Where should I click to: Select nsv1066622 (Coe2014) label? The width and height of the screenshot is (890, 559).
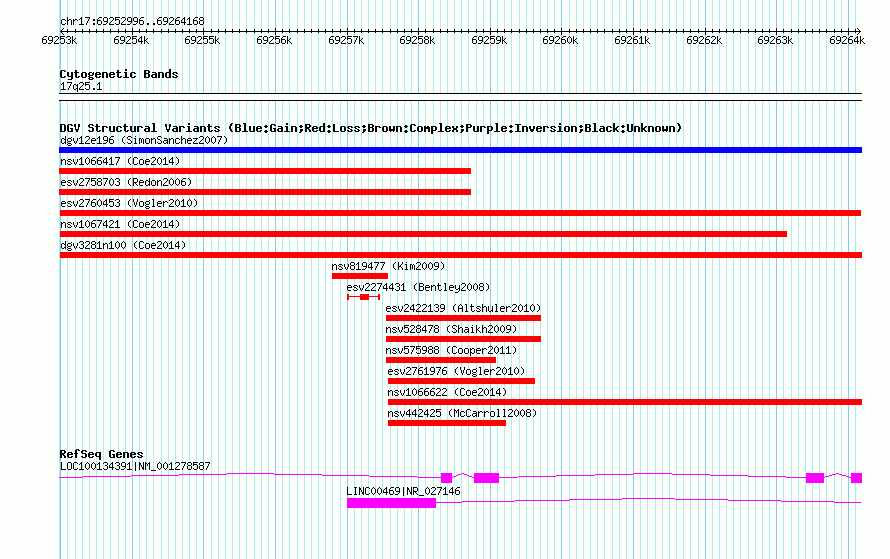447,392
